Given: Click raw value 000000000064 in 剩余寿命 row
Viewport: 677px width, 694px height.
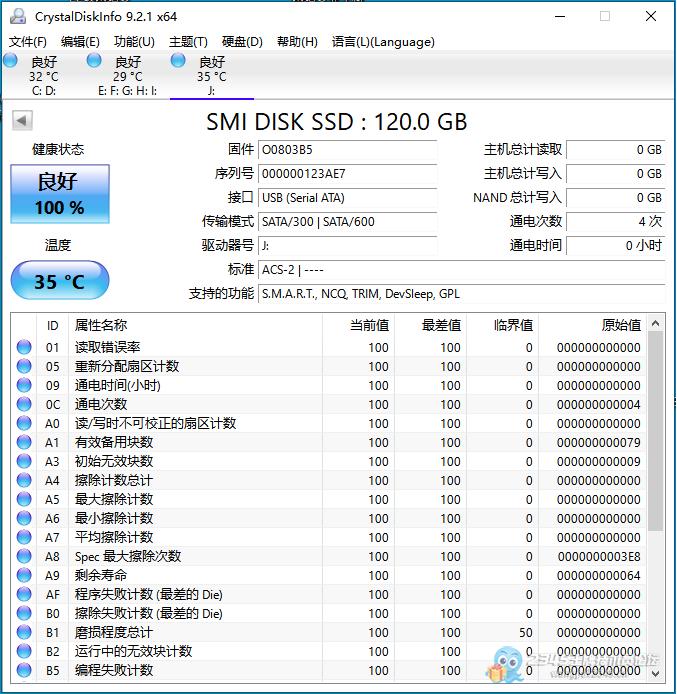Looking at the screenshot, I should 599,576.
